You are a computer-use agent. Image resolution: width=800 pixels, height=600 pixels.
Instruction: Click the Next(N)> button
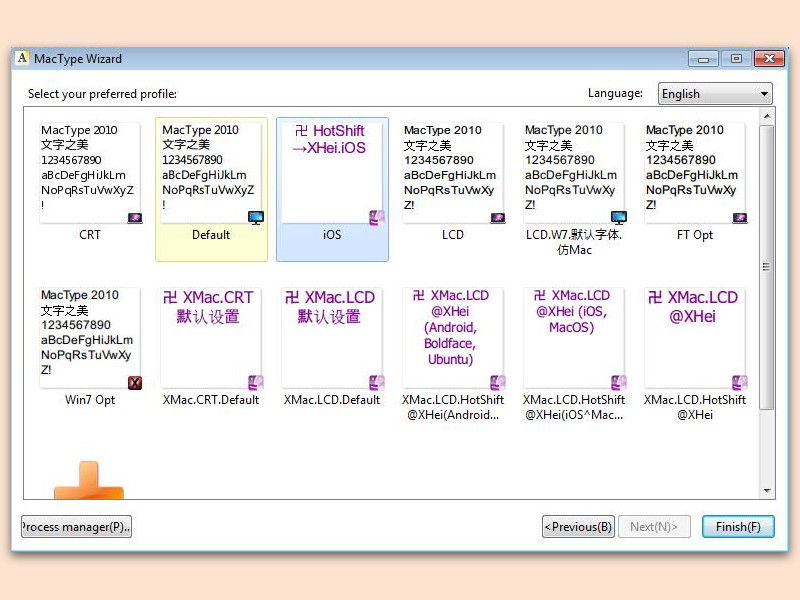click(x=654, y=527)
